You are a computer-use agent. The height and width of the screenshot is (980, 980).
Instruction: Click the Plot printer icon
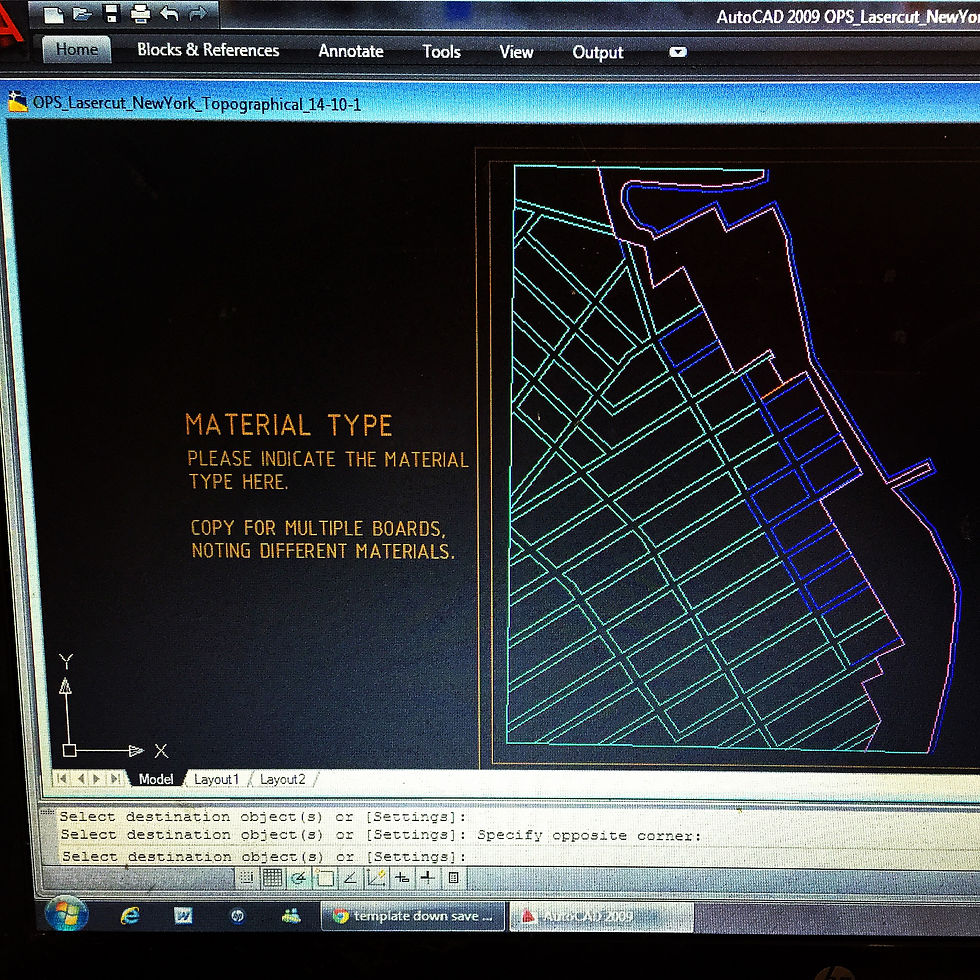click(x=141, y=13)
